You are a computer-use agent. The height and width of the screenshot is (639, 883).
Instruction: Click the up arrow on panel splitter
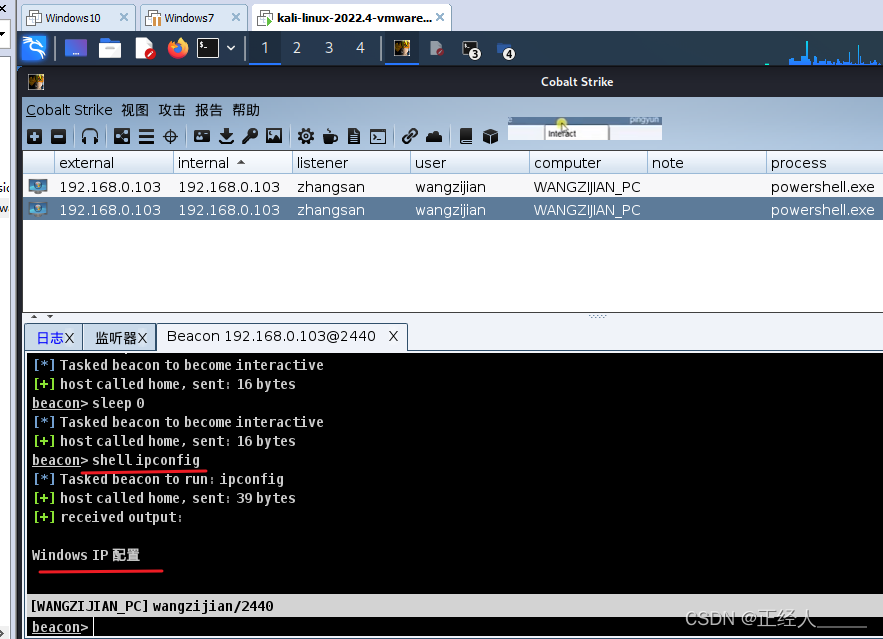click(x=34, y=317)
